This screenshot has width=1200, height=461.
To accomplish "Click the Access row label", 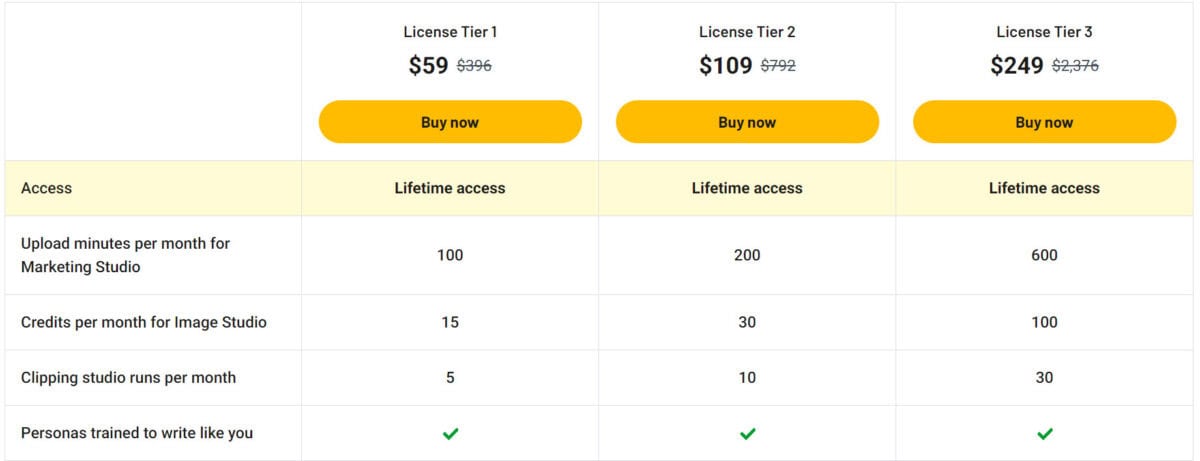I will (x=46, y=188).
